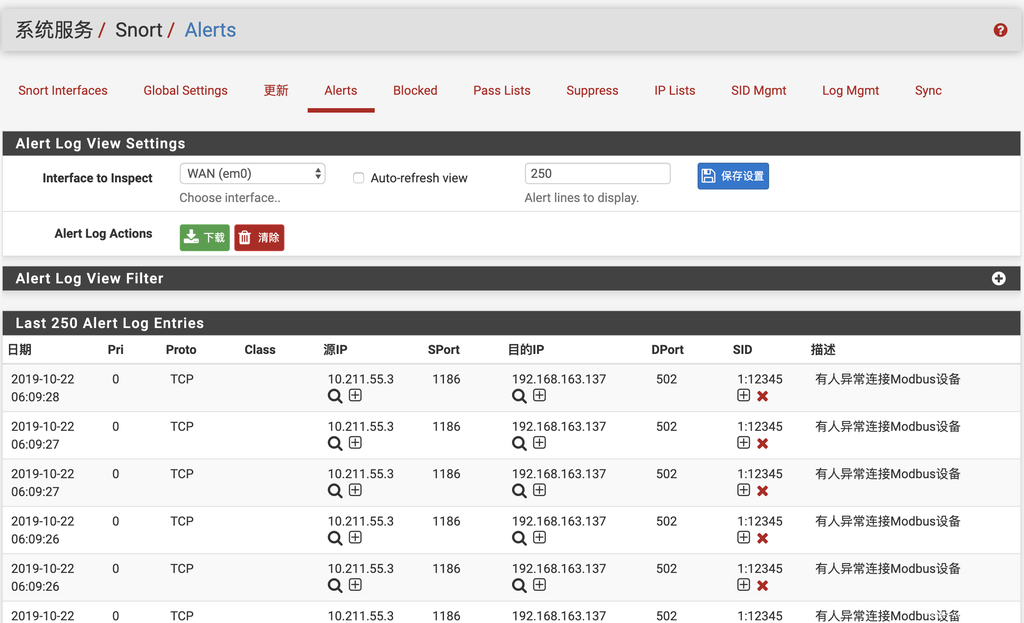
Task: Click the help question mark icon
Action: (x=1000, y=30)
